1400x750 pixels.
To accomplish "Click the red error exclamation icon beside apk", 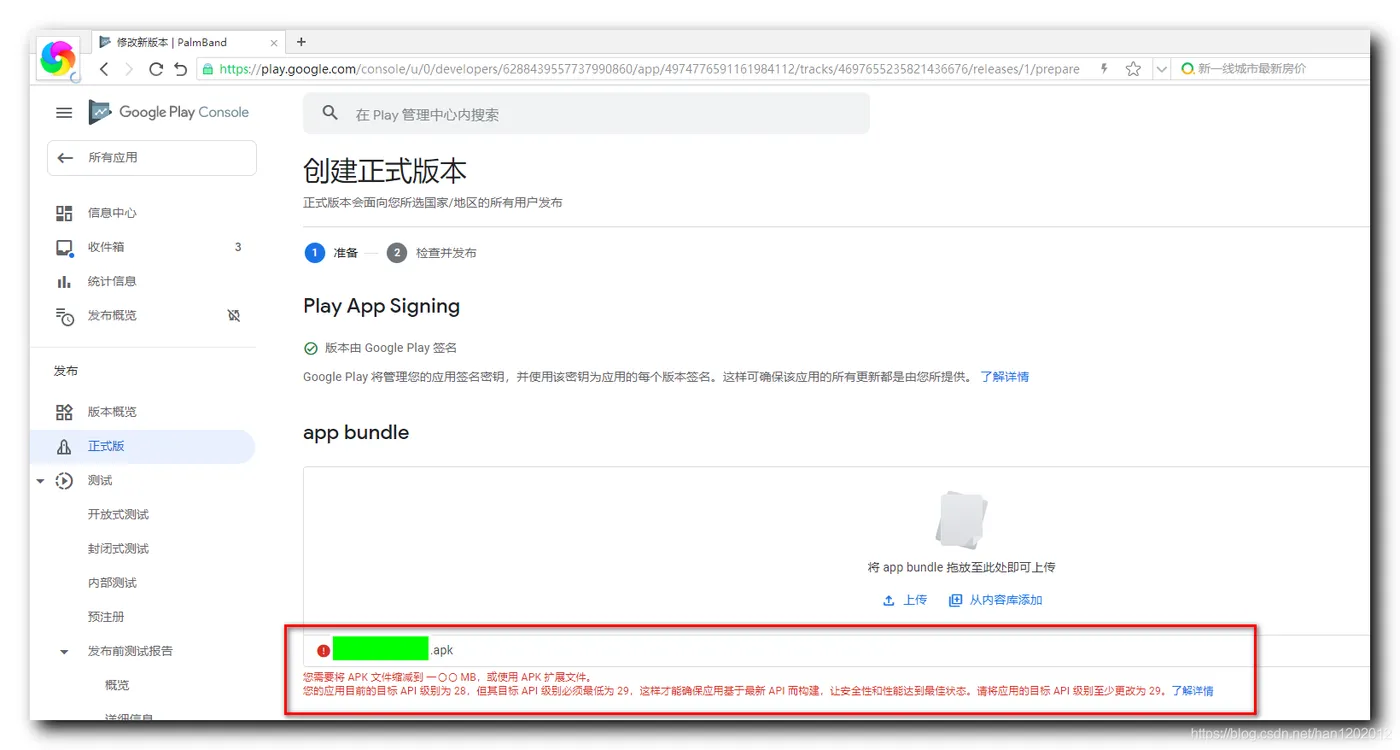I will coord(322,649).
